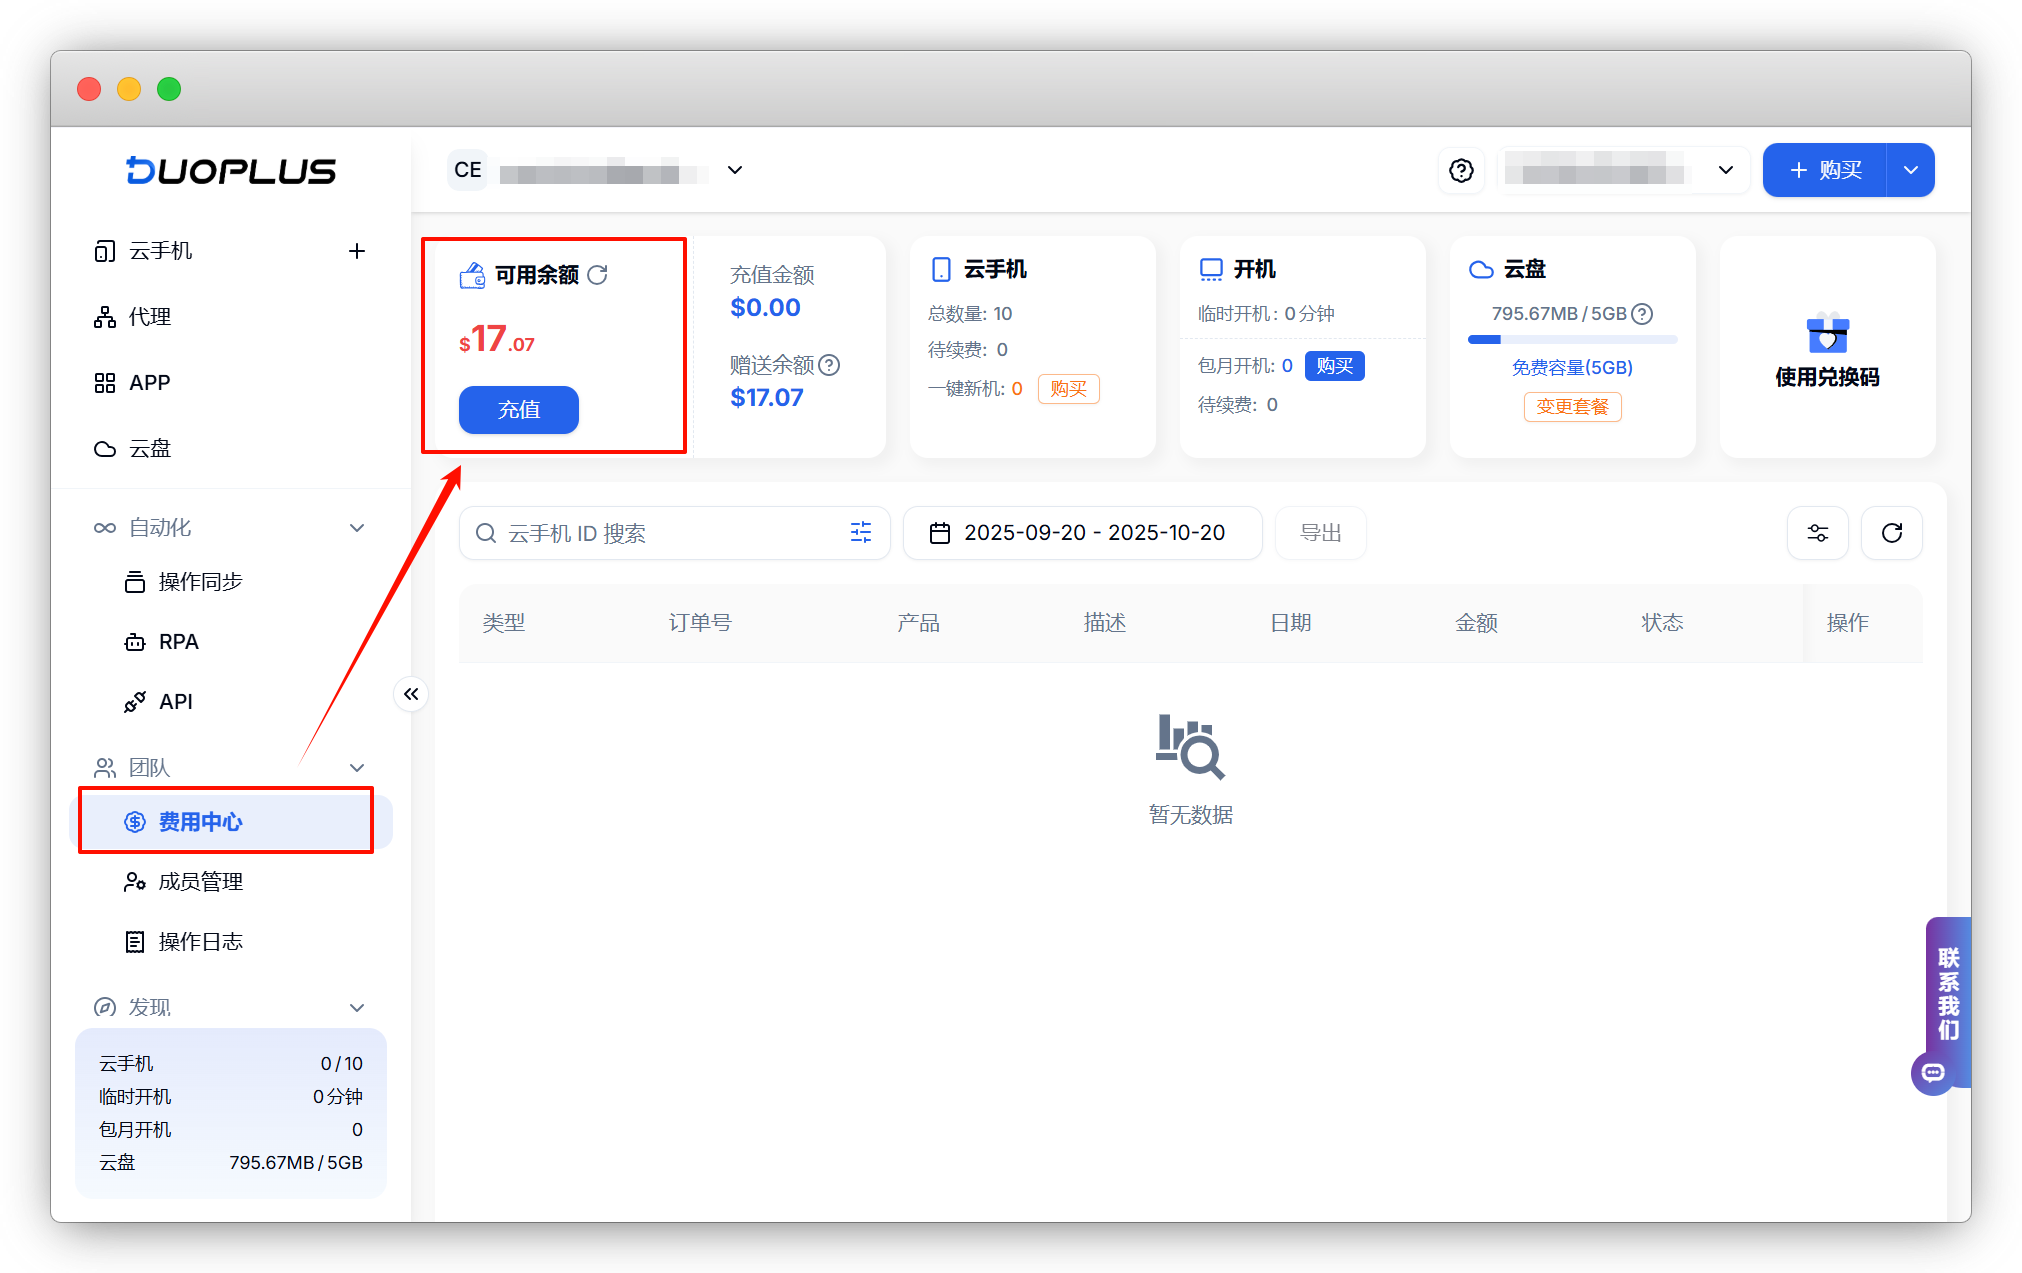Go to the RPA menu item
This screenshot has height=1273, width=2022.
[178, 642]
